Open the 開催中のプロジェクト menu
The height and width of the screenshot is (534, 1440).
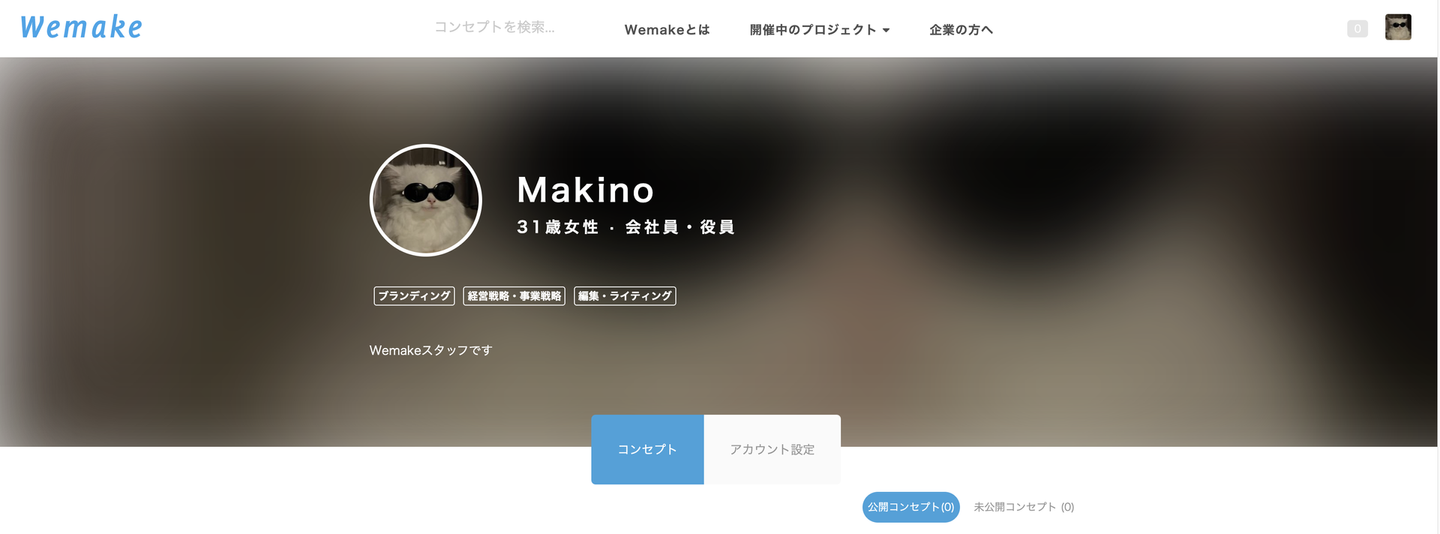point(819,30)
